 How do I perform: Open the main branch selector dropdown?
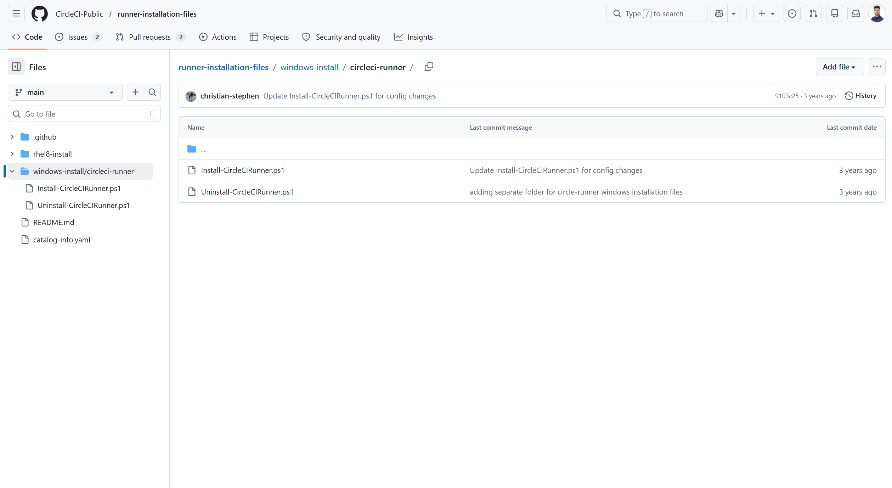click(x=65, y=92)
